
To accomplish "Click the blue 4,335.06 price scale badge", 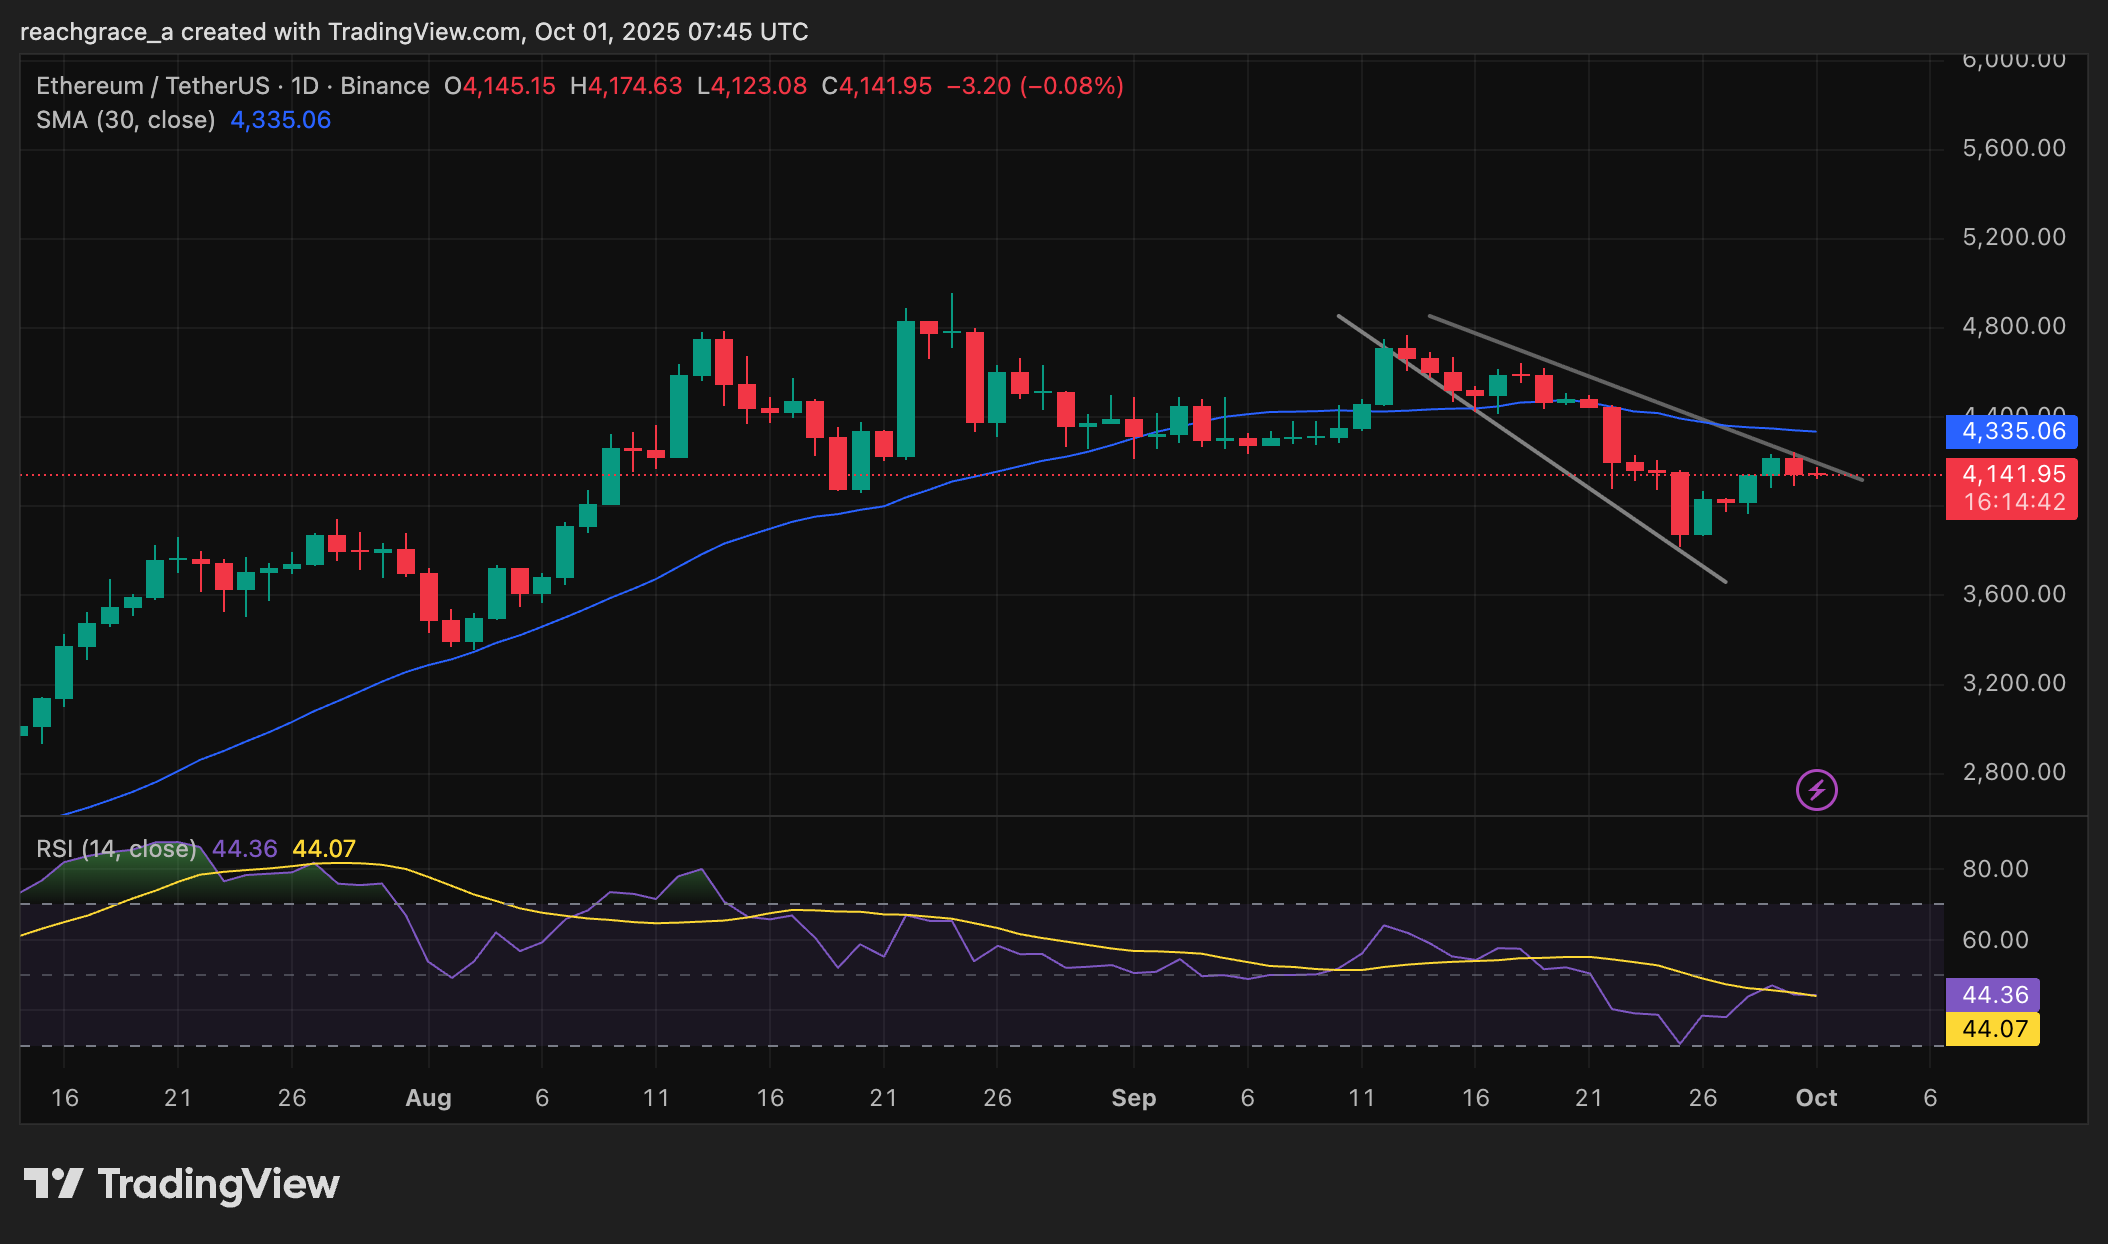I will 2011,432.
